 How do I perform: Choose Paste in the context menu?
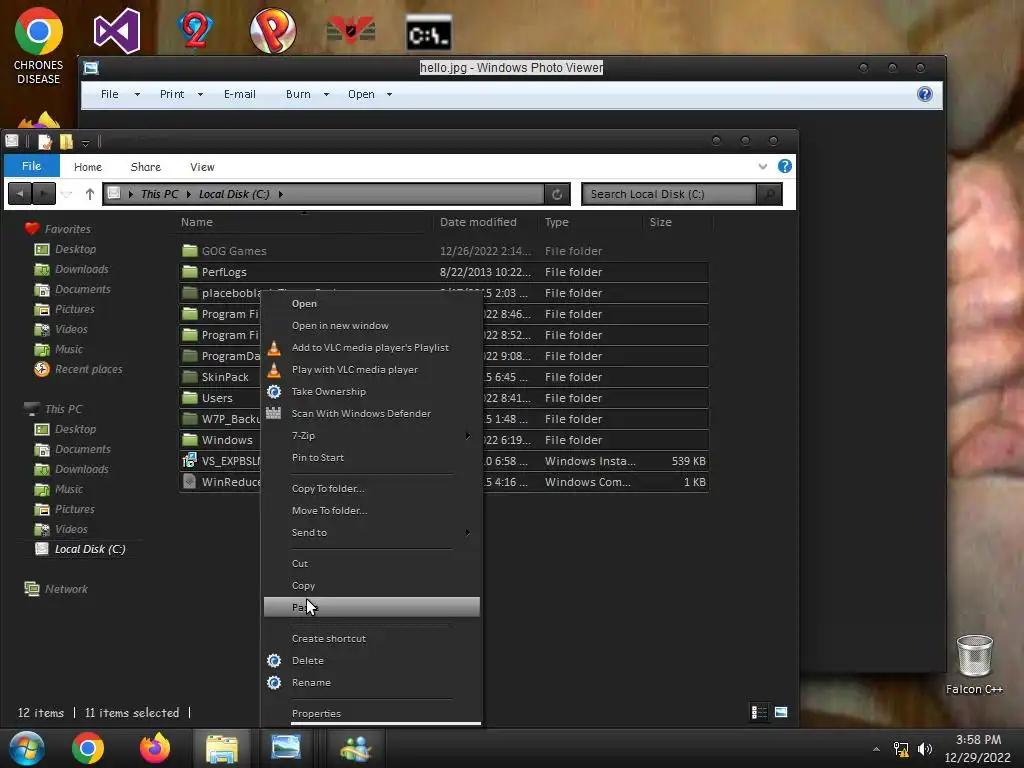point(372,607)
